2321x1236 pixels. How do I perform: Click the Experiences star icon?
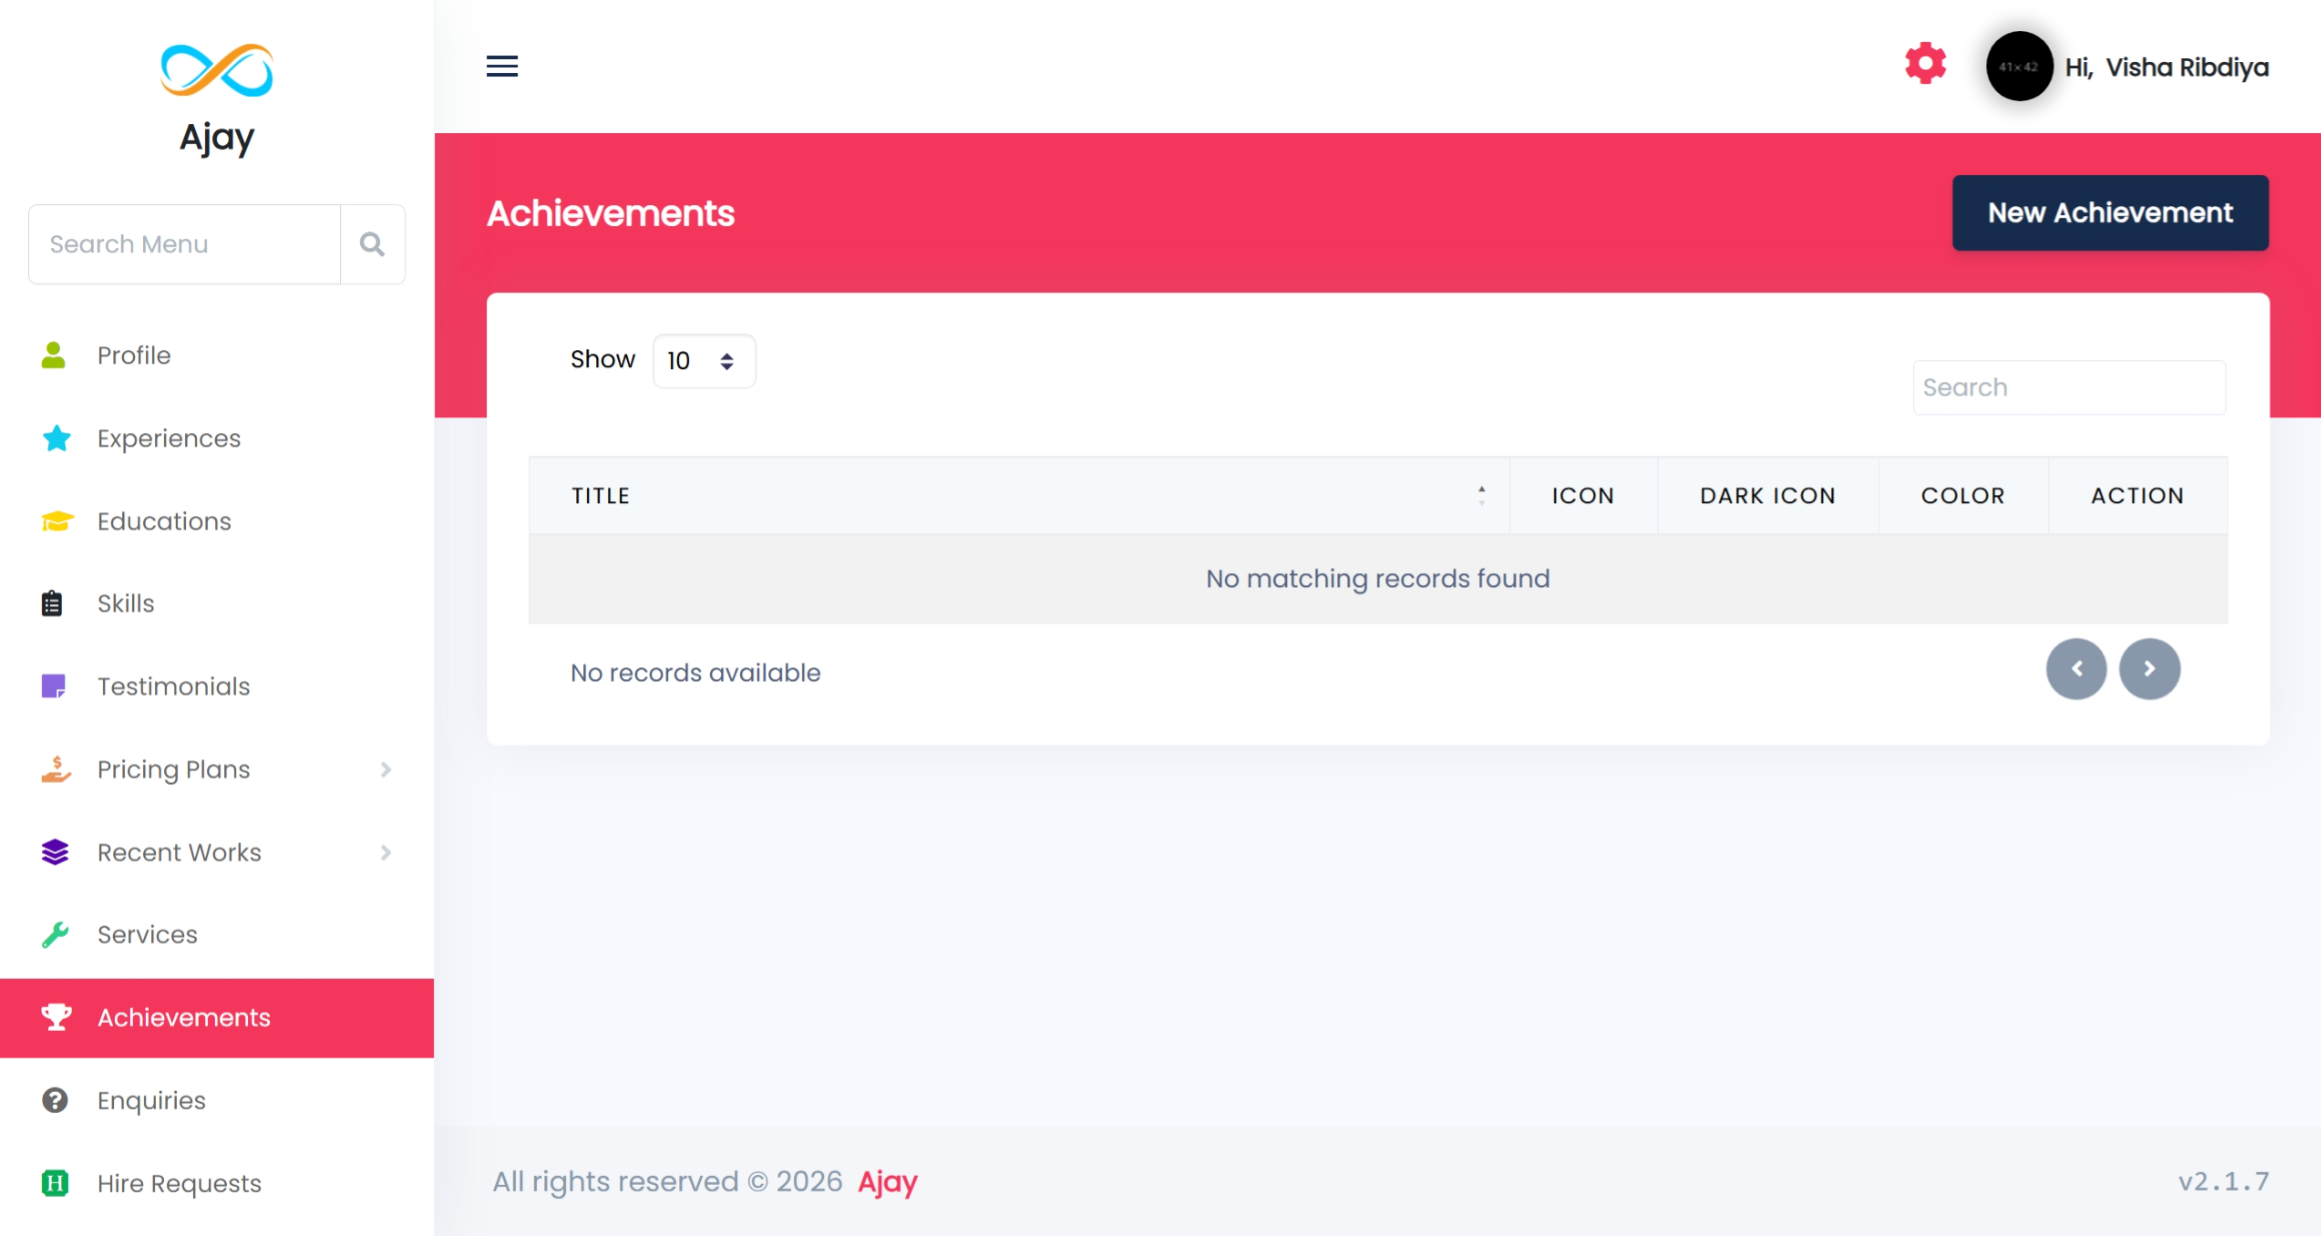pyautogui.click(x=56, y=438)
